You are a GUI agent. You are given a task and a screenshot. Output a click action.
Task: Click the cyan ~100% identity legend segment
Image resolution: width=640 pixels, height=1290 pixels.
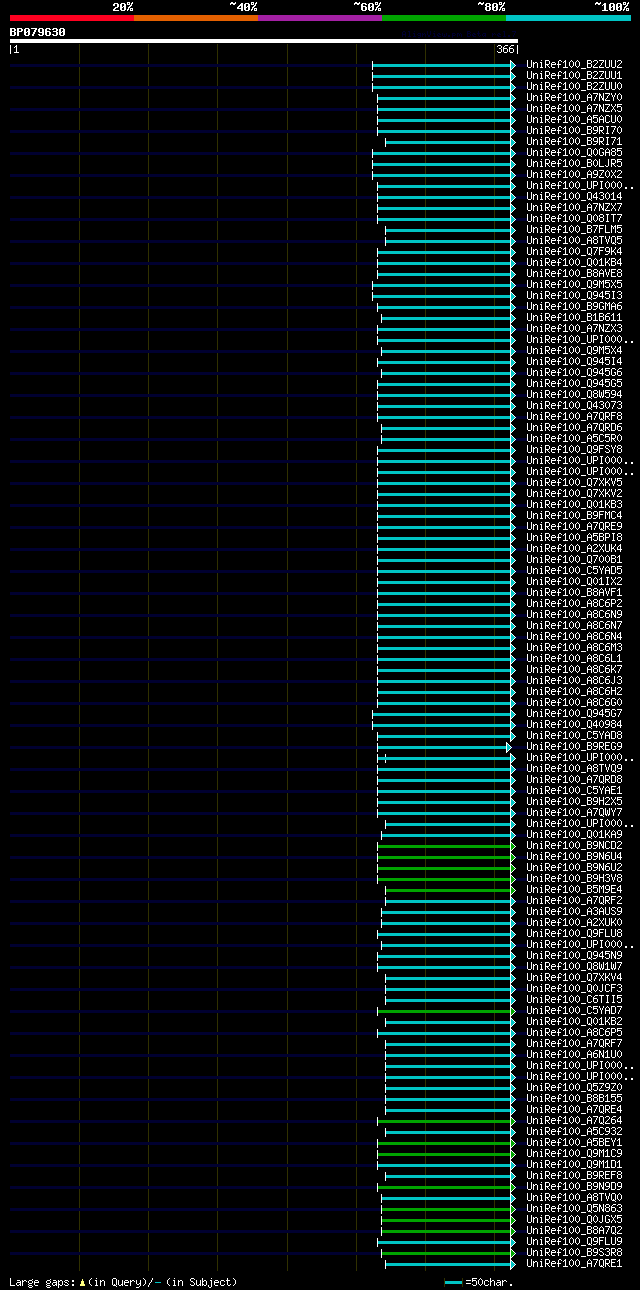568,17
